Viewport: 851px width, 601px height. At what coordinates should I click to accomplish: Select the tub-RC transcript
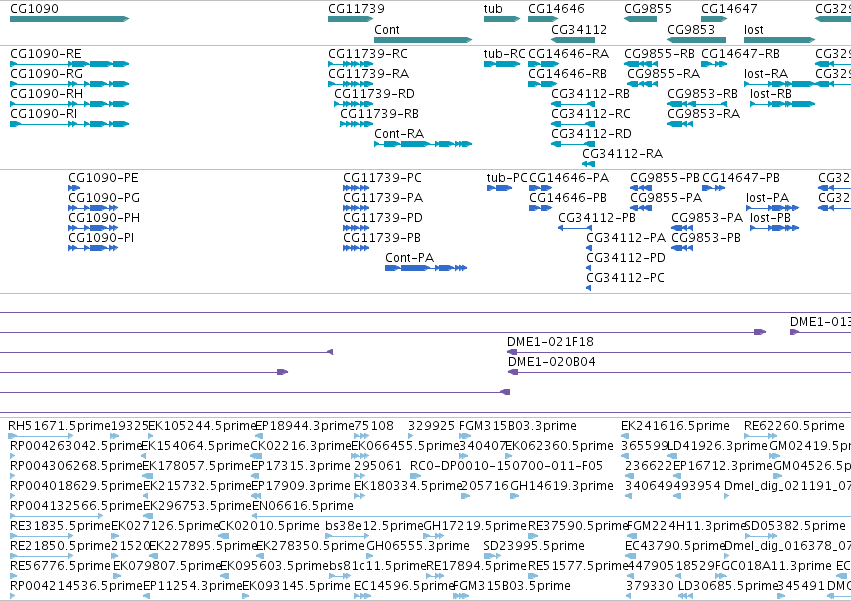point(502,64)
